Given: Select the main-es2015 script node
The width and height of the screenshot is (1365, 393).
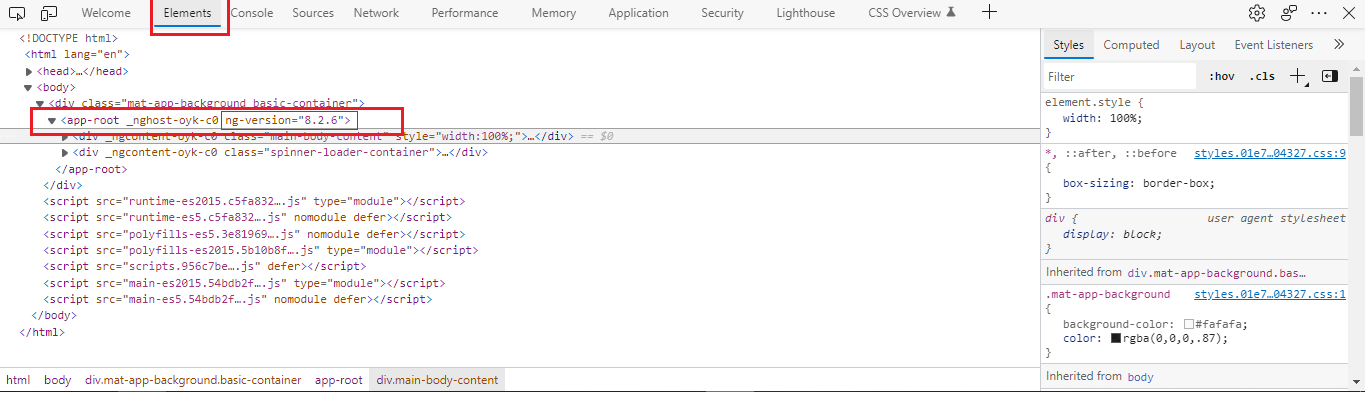Looking at the screenshot, I should [x=244, y=282].
